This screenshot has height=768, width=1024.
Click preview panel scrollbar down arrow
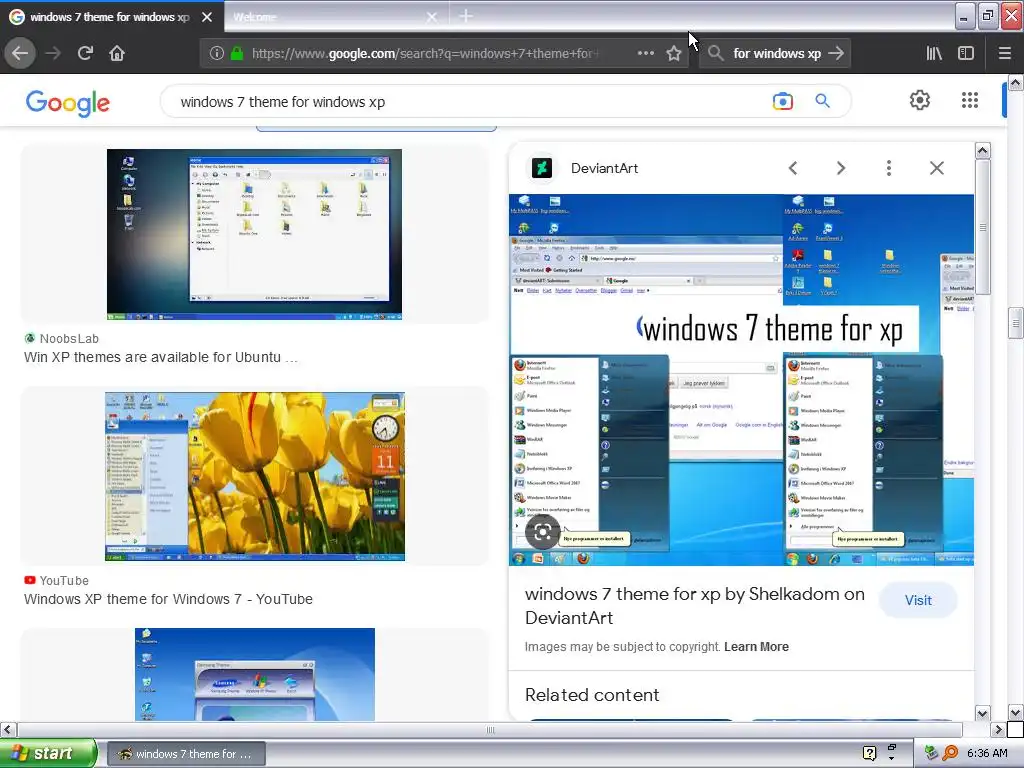[x=982, y=712]
